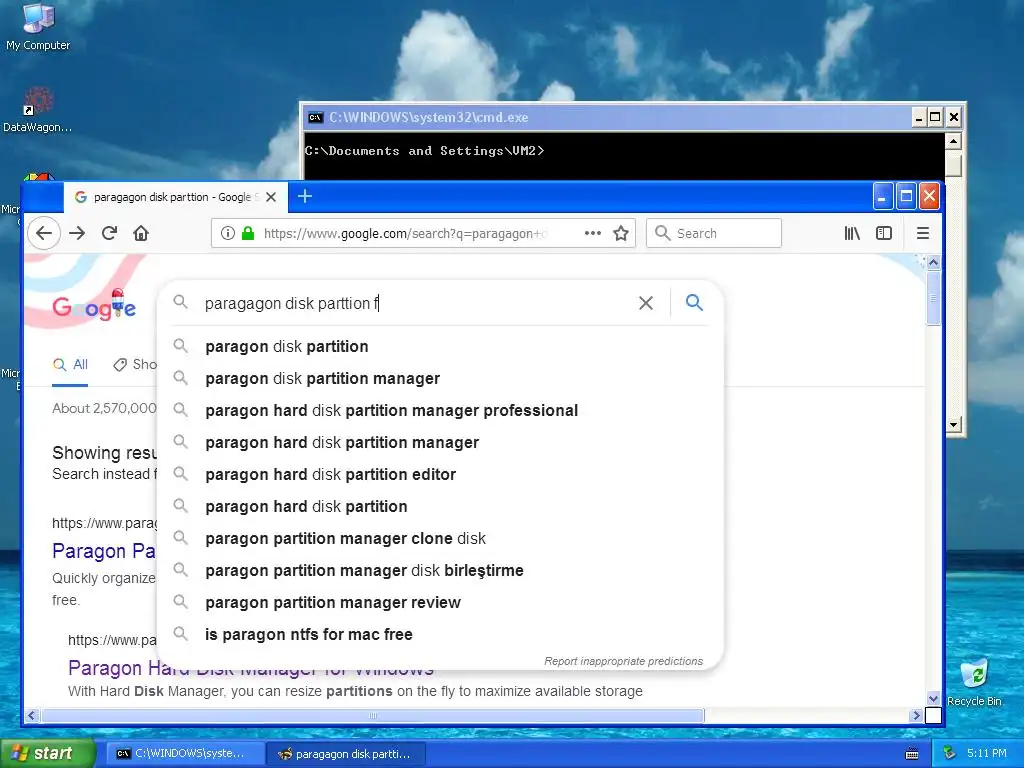
Task: Open the Firefox home page icon
Action: coord(141,233)
